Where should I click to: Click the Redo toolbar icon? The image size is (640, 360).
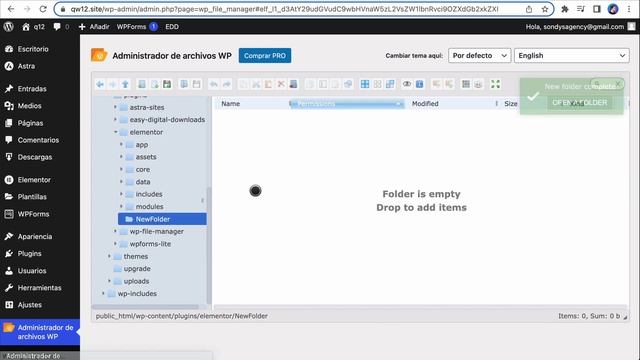pos(227,84)
